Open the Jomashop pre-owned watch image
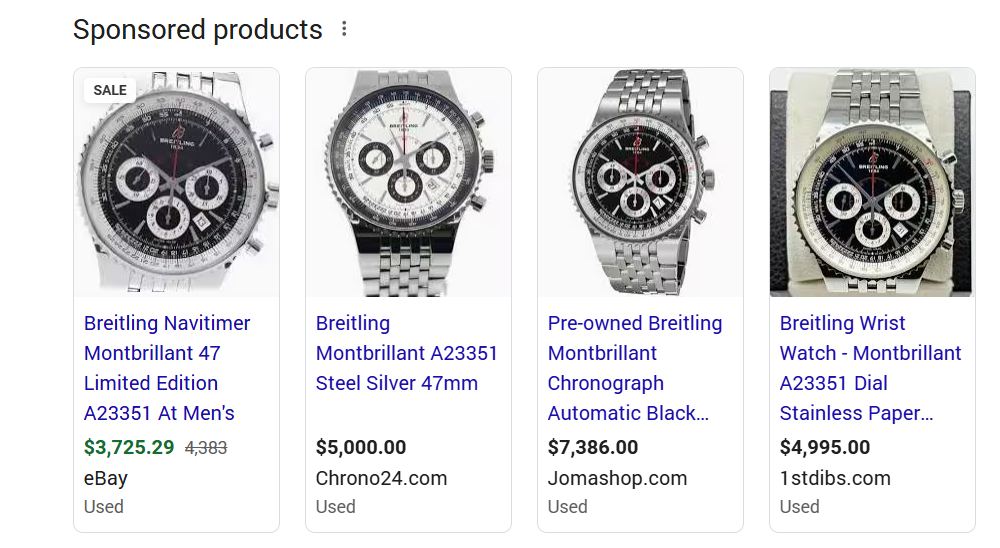Image resolution: width=1000 pixels, height=548 pixels. (640, 182)
